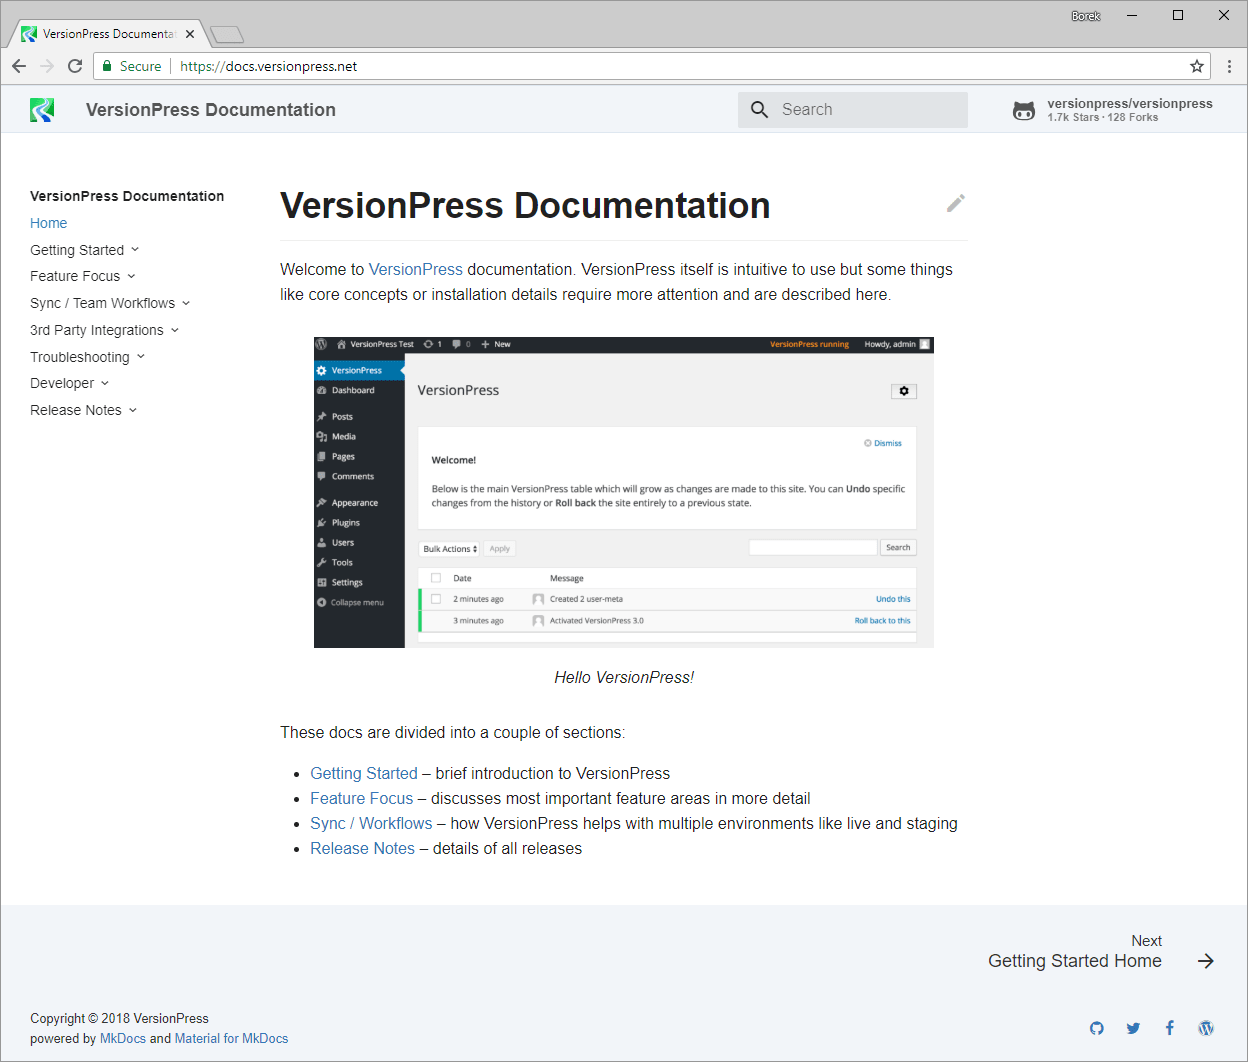Click VersionPress Documentation header title
Screen dimensions: 1248x1062
point(211,110)
